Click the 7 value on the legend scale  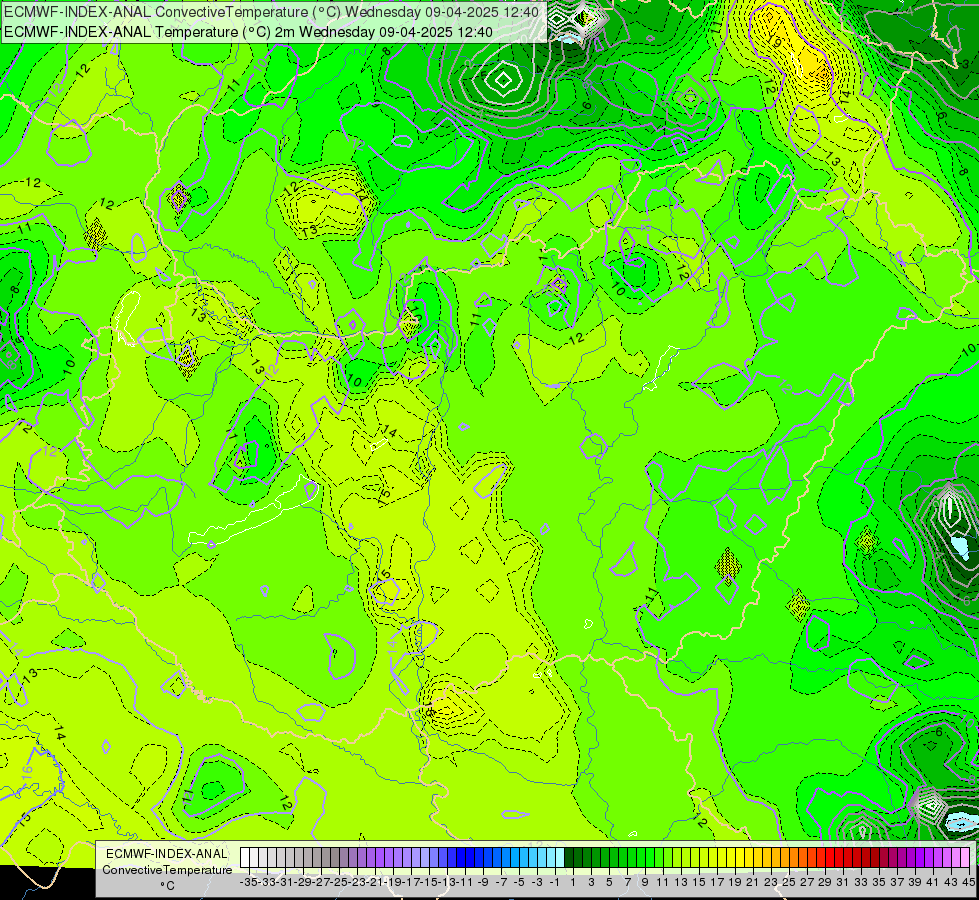pyautogui.click(x=627, y=882)
